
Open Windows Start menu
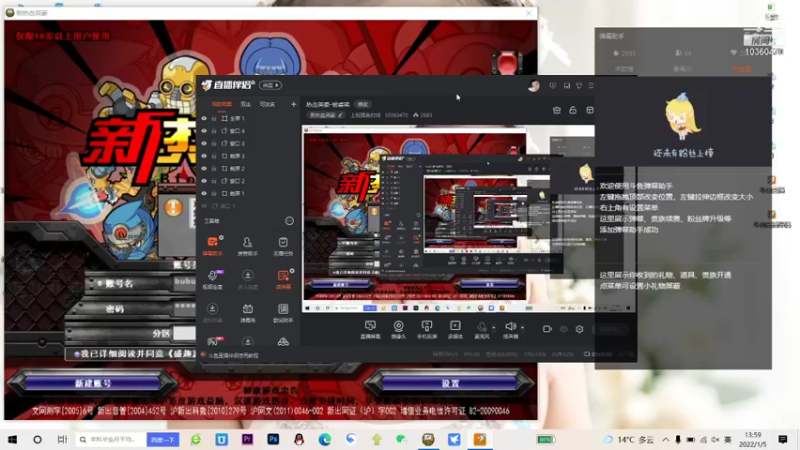[x=12, y=439]
